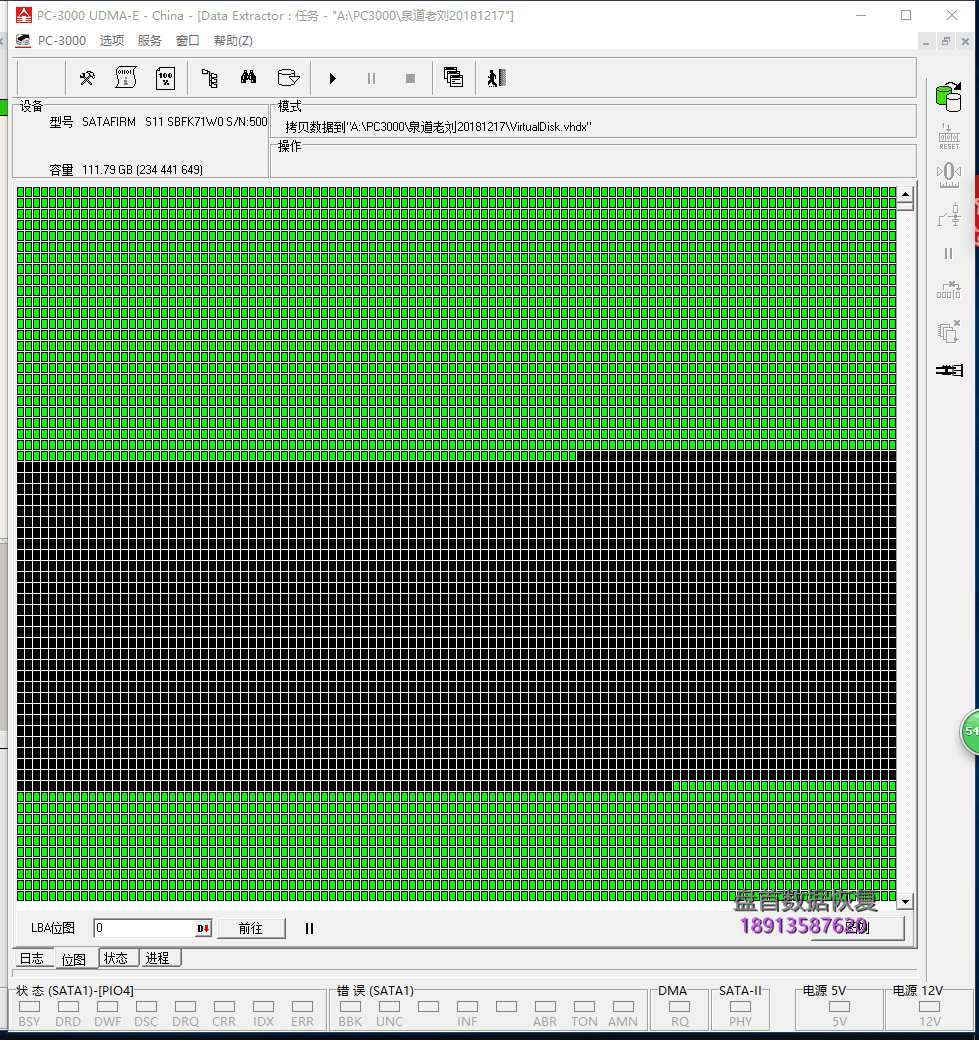979x1040 pixels.
Task: Open the tree structure view icon
Action: point(210,78)
